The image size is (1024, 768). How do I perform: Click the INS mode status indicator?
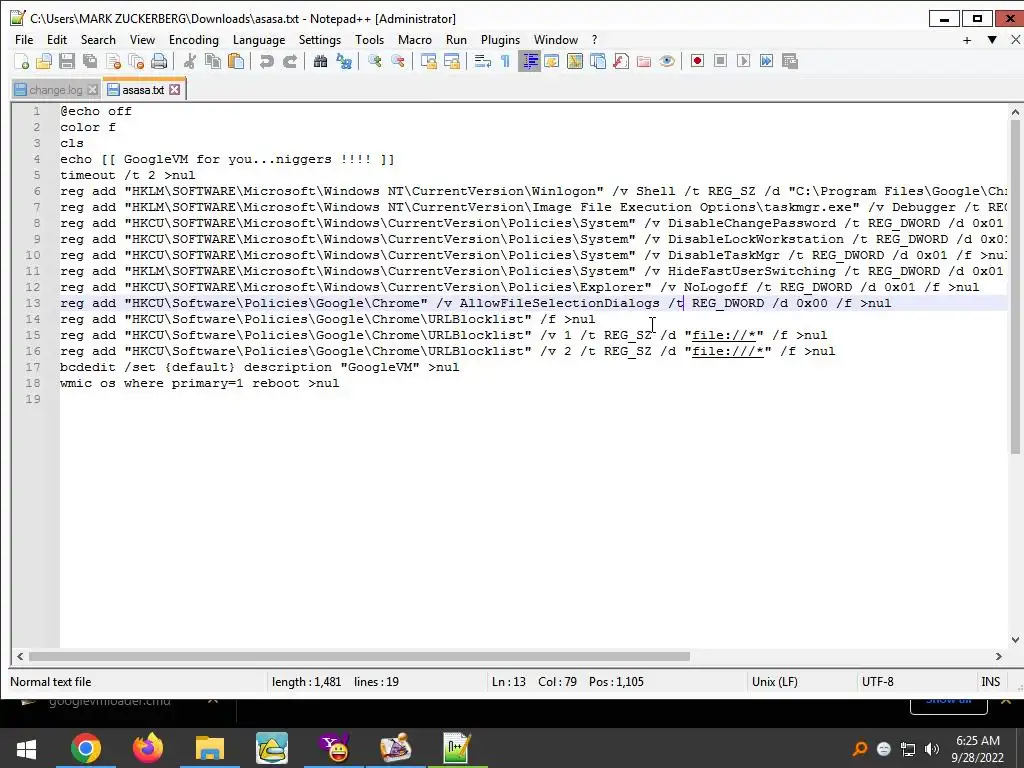pos(990,682)
